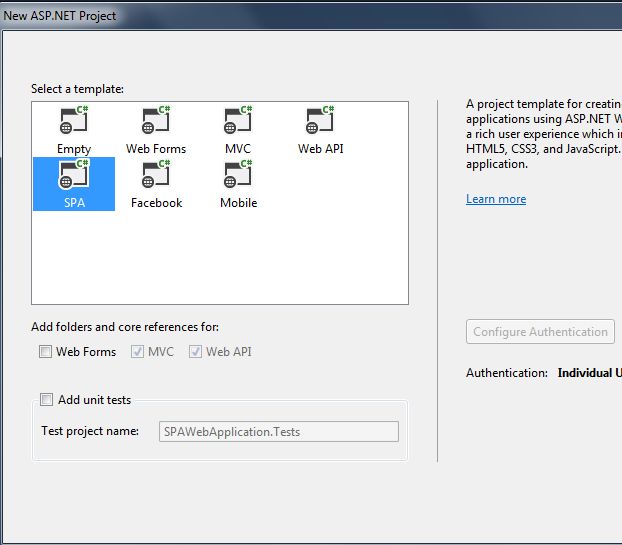Click the 'Authentication:' label text
The image size is (622, 545).
[507, 373]
